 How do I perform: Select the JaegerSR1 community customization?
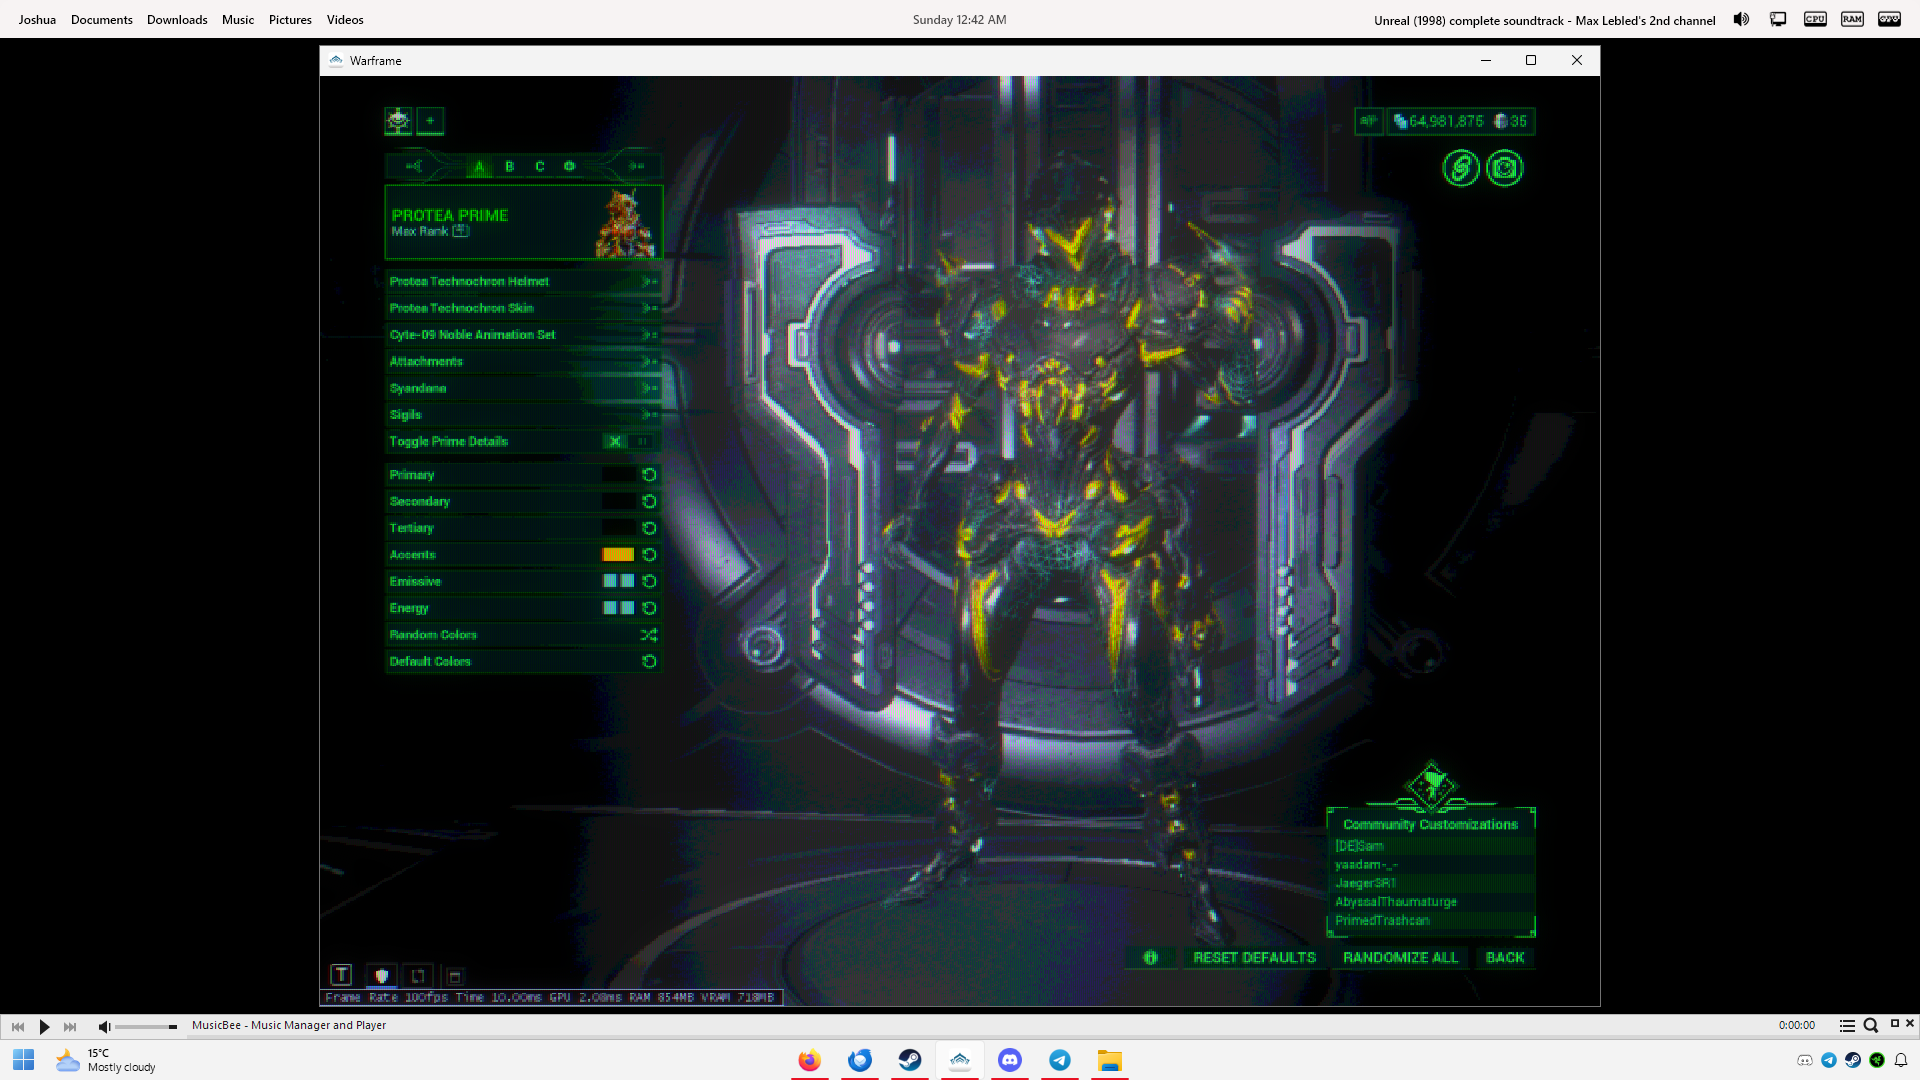pyautogui.click(x=1431, y=883)
